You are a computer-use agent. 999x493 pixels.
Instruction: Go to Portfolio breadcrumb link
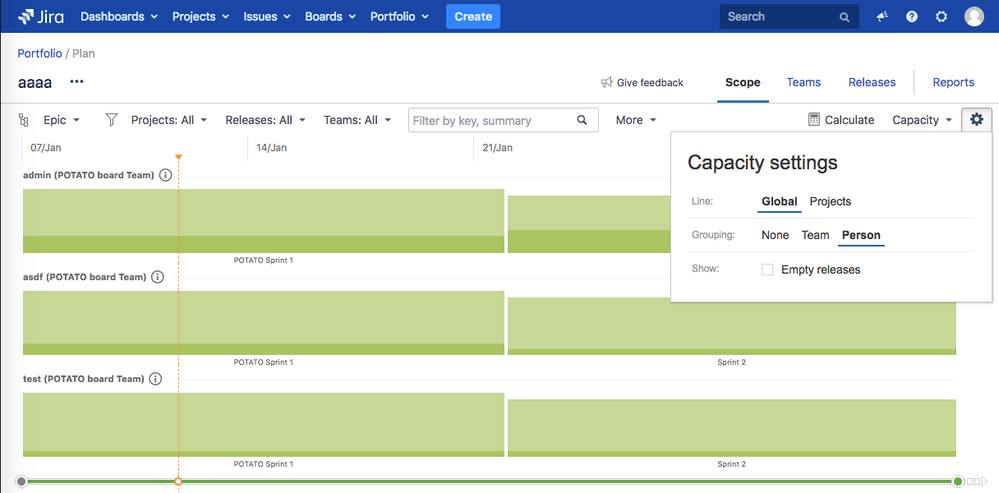pos(40,54)
